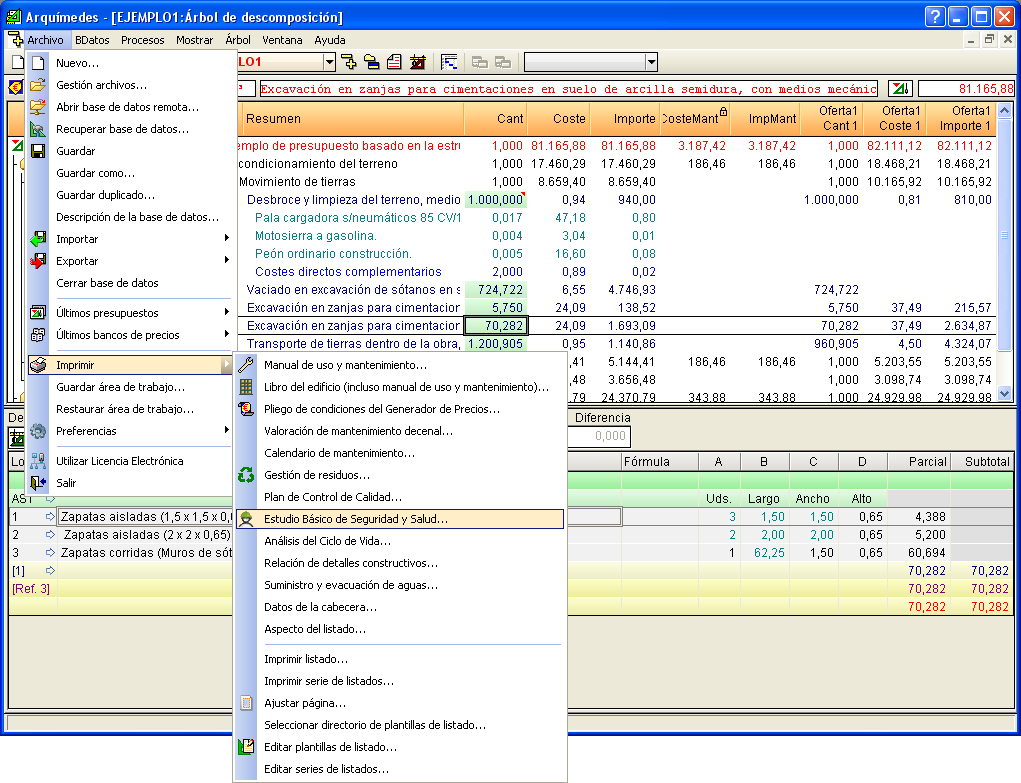Open the Procesos menu

143,40
